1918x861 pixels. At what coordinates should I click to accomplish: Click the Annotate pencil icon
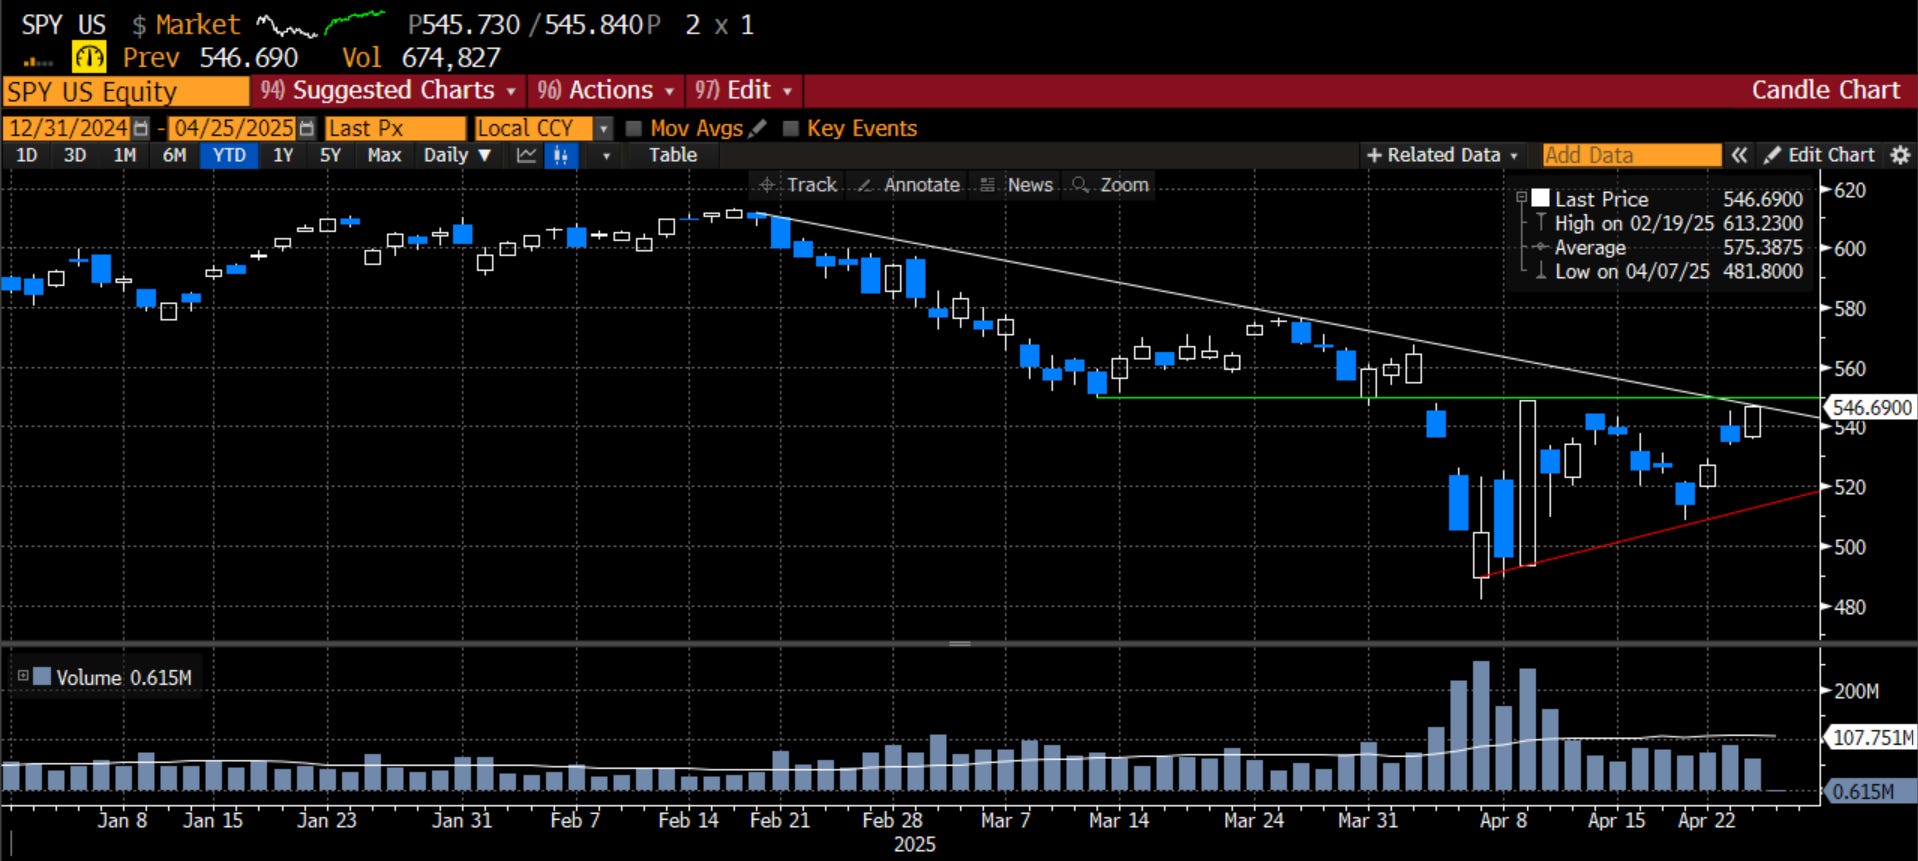coord(865,185)
